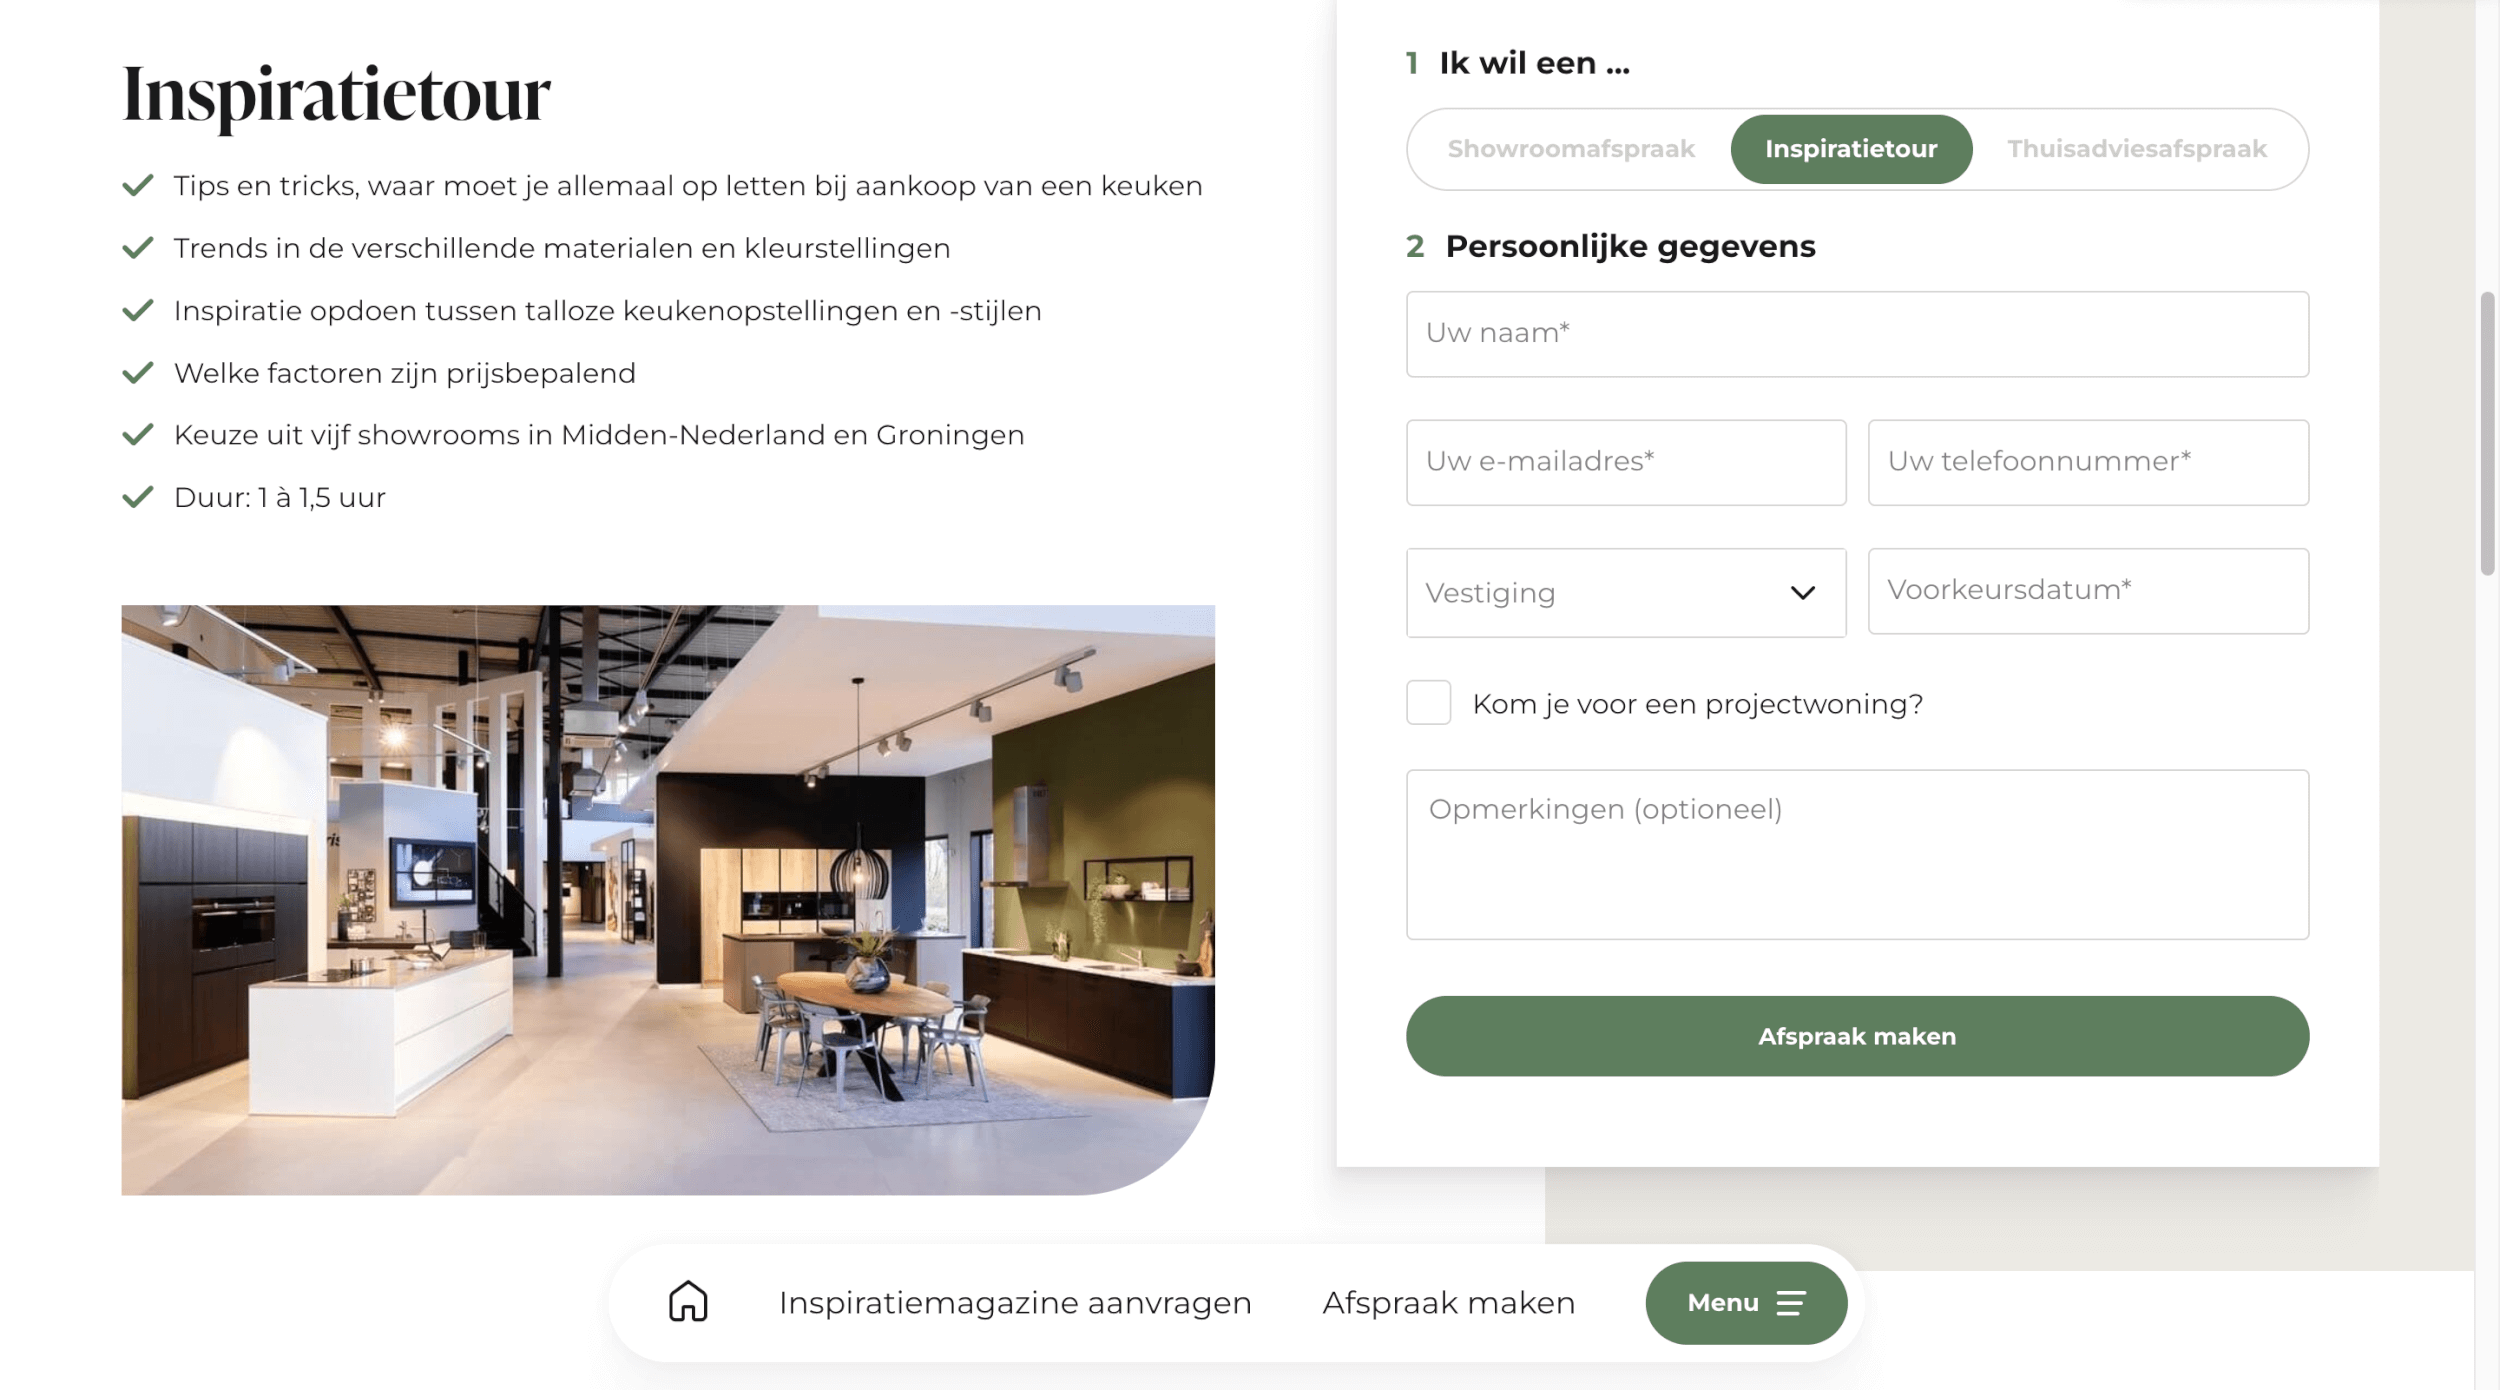Toggle the Inspiratietour option
Viewport: 2500px width, 1390px height.
tap(1851, 147)
